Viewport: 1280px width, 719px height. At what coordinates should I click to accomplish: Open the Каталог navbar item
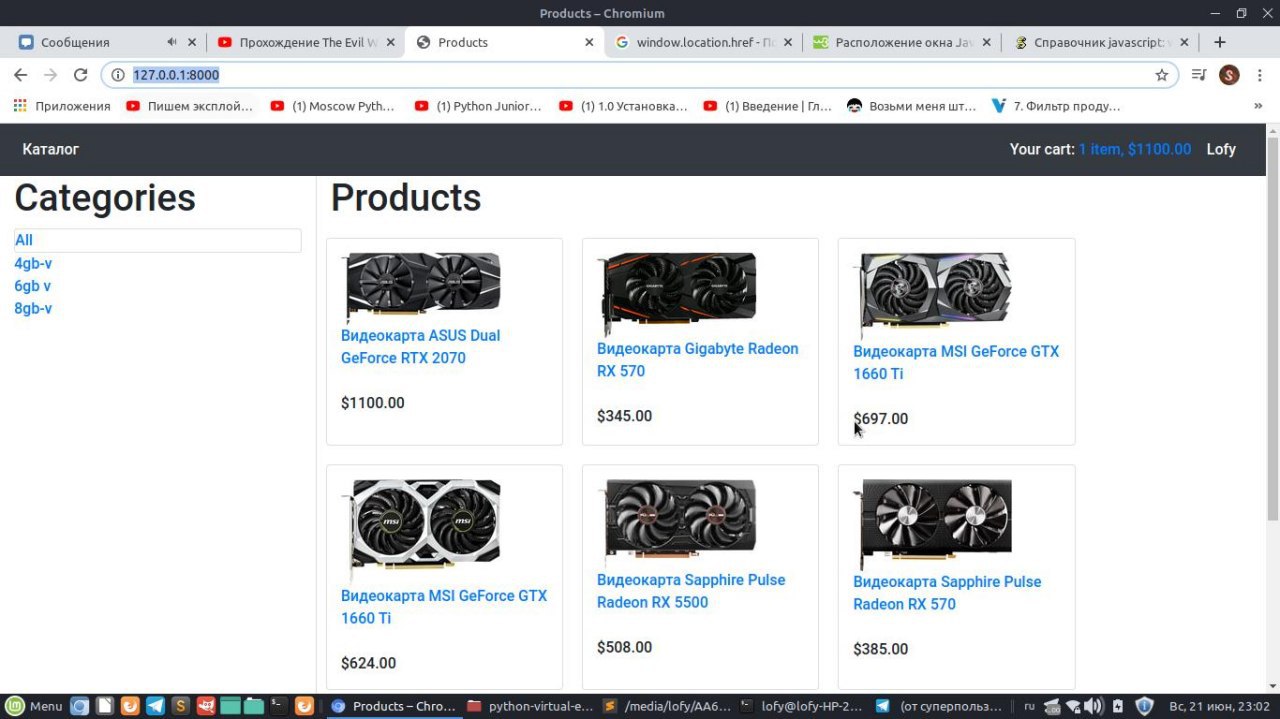click(51, 149)
